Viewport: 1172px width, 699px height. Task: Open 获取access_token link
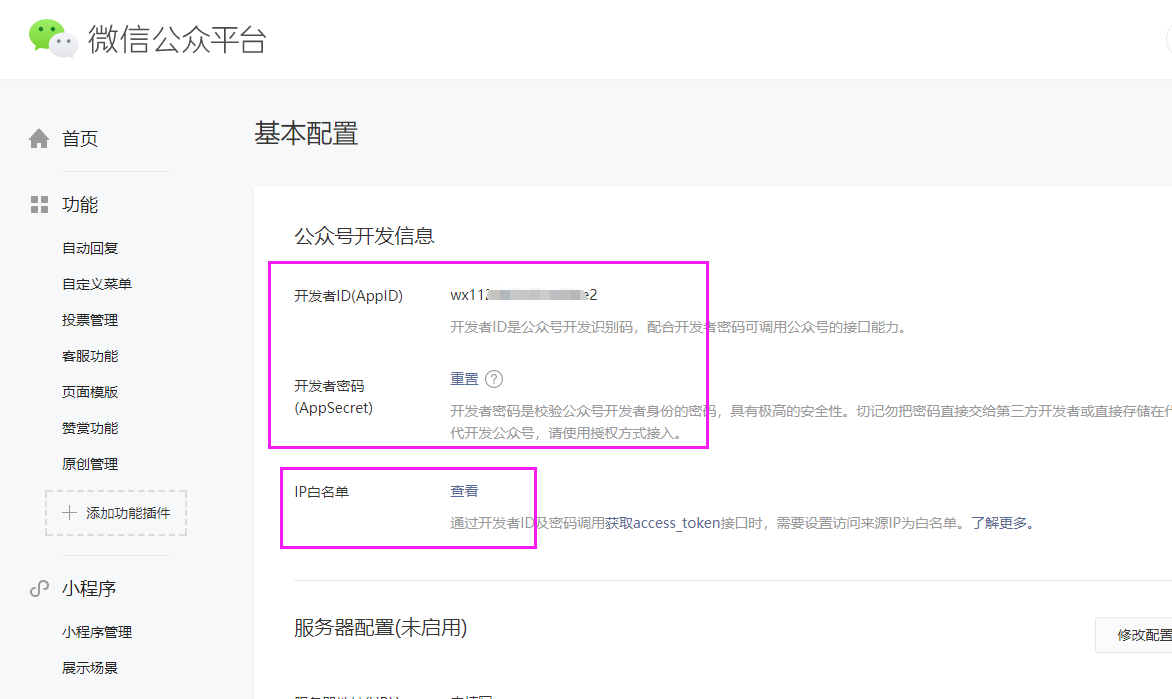[662, 523]
